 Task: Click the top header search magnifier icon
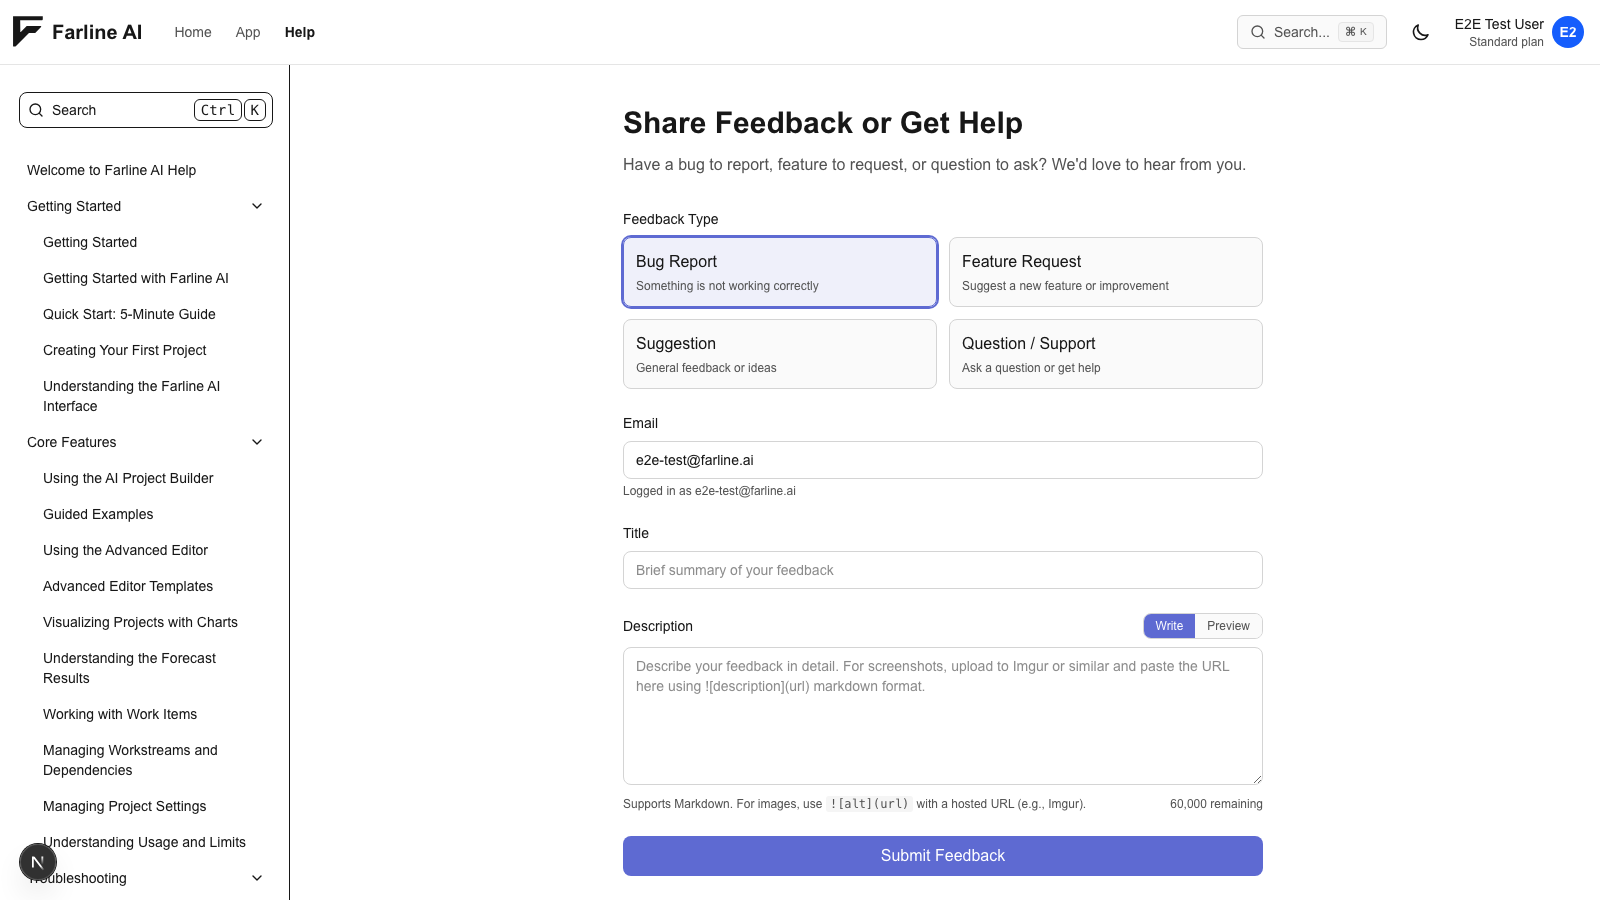pyautogui.click(x=1258, y=32)
